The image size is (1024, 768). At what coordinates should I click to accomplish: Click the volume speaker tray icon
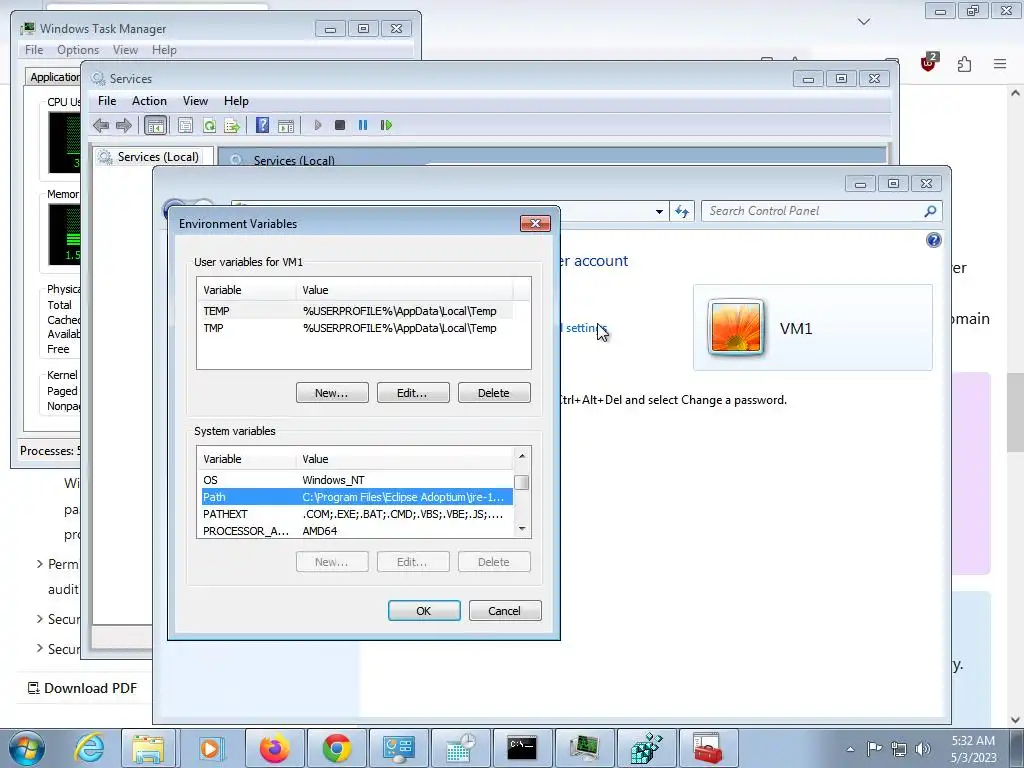click(x=923, y=749)
